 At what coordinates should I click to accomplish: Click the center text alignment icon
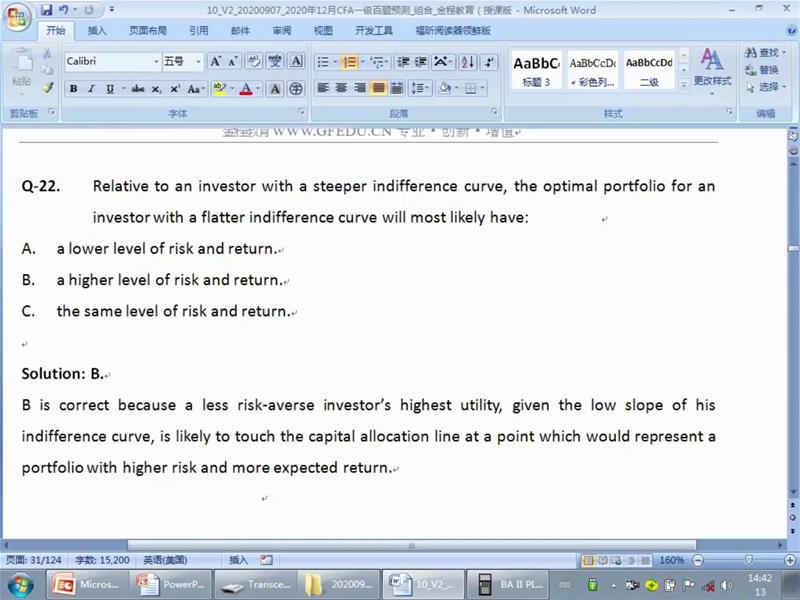(341, 89)
